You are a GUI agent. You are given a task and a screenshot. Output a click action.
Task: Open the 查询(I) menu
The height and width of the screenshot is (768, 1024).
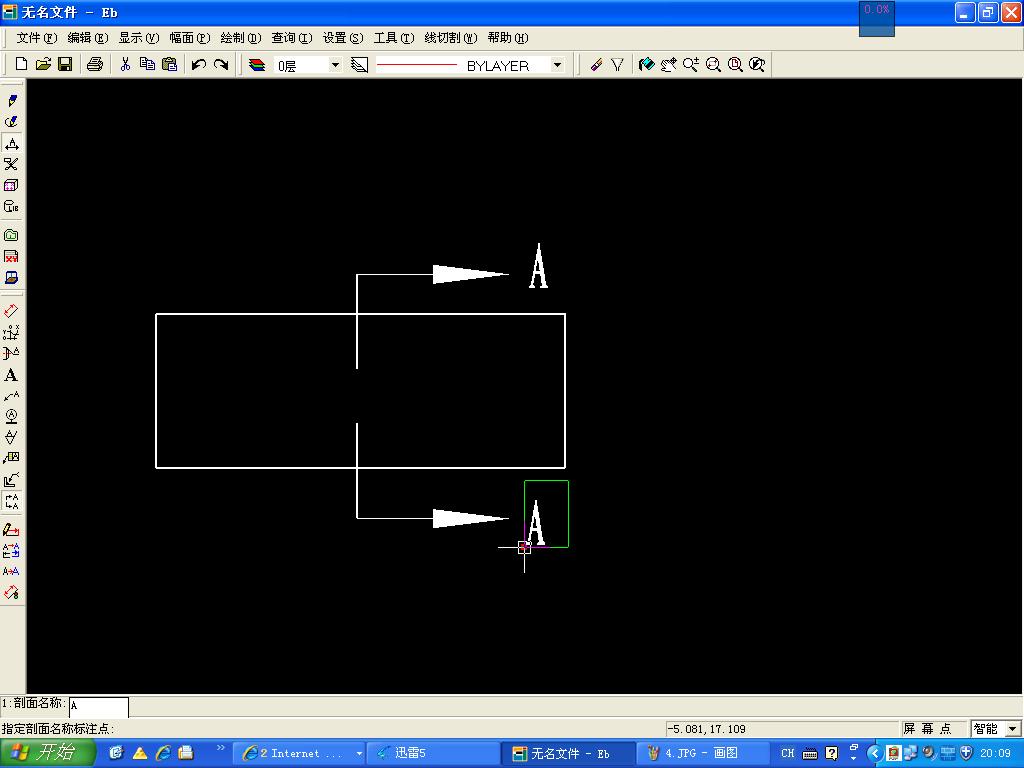click(x=291, y=38)
